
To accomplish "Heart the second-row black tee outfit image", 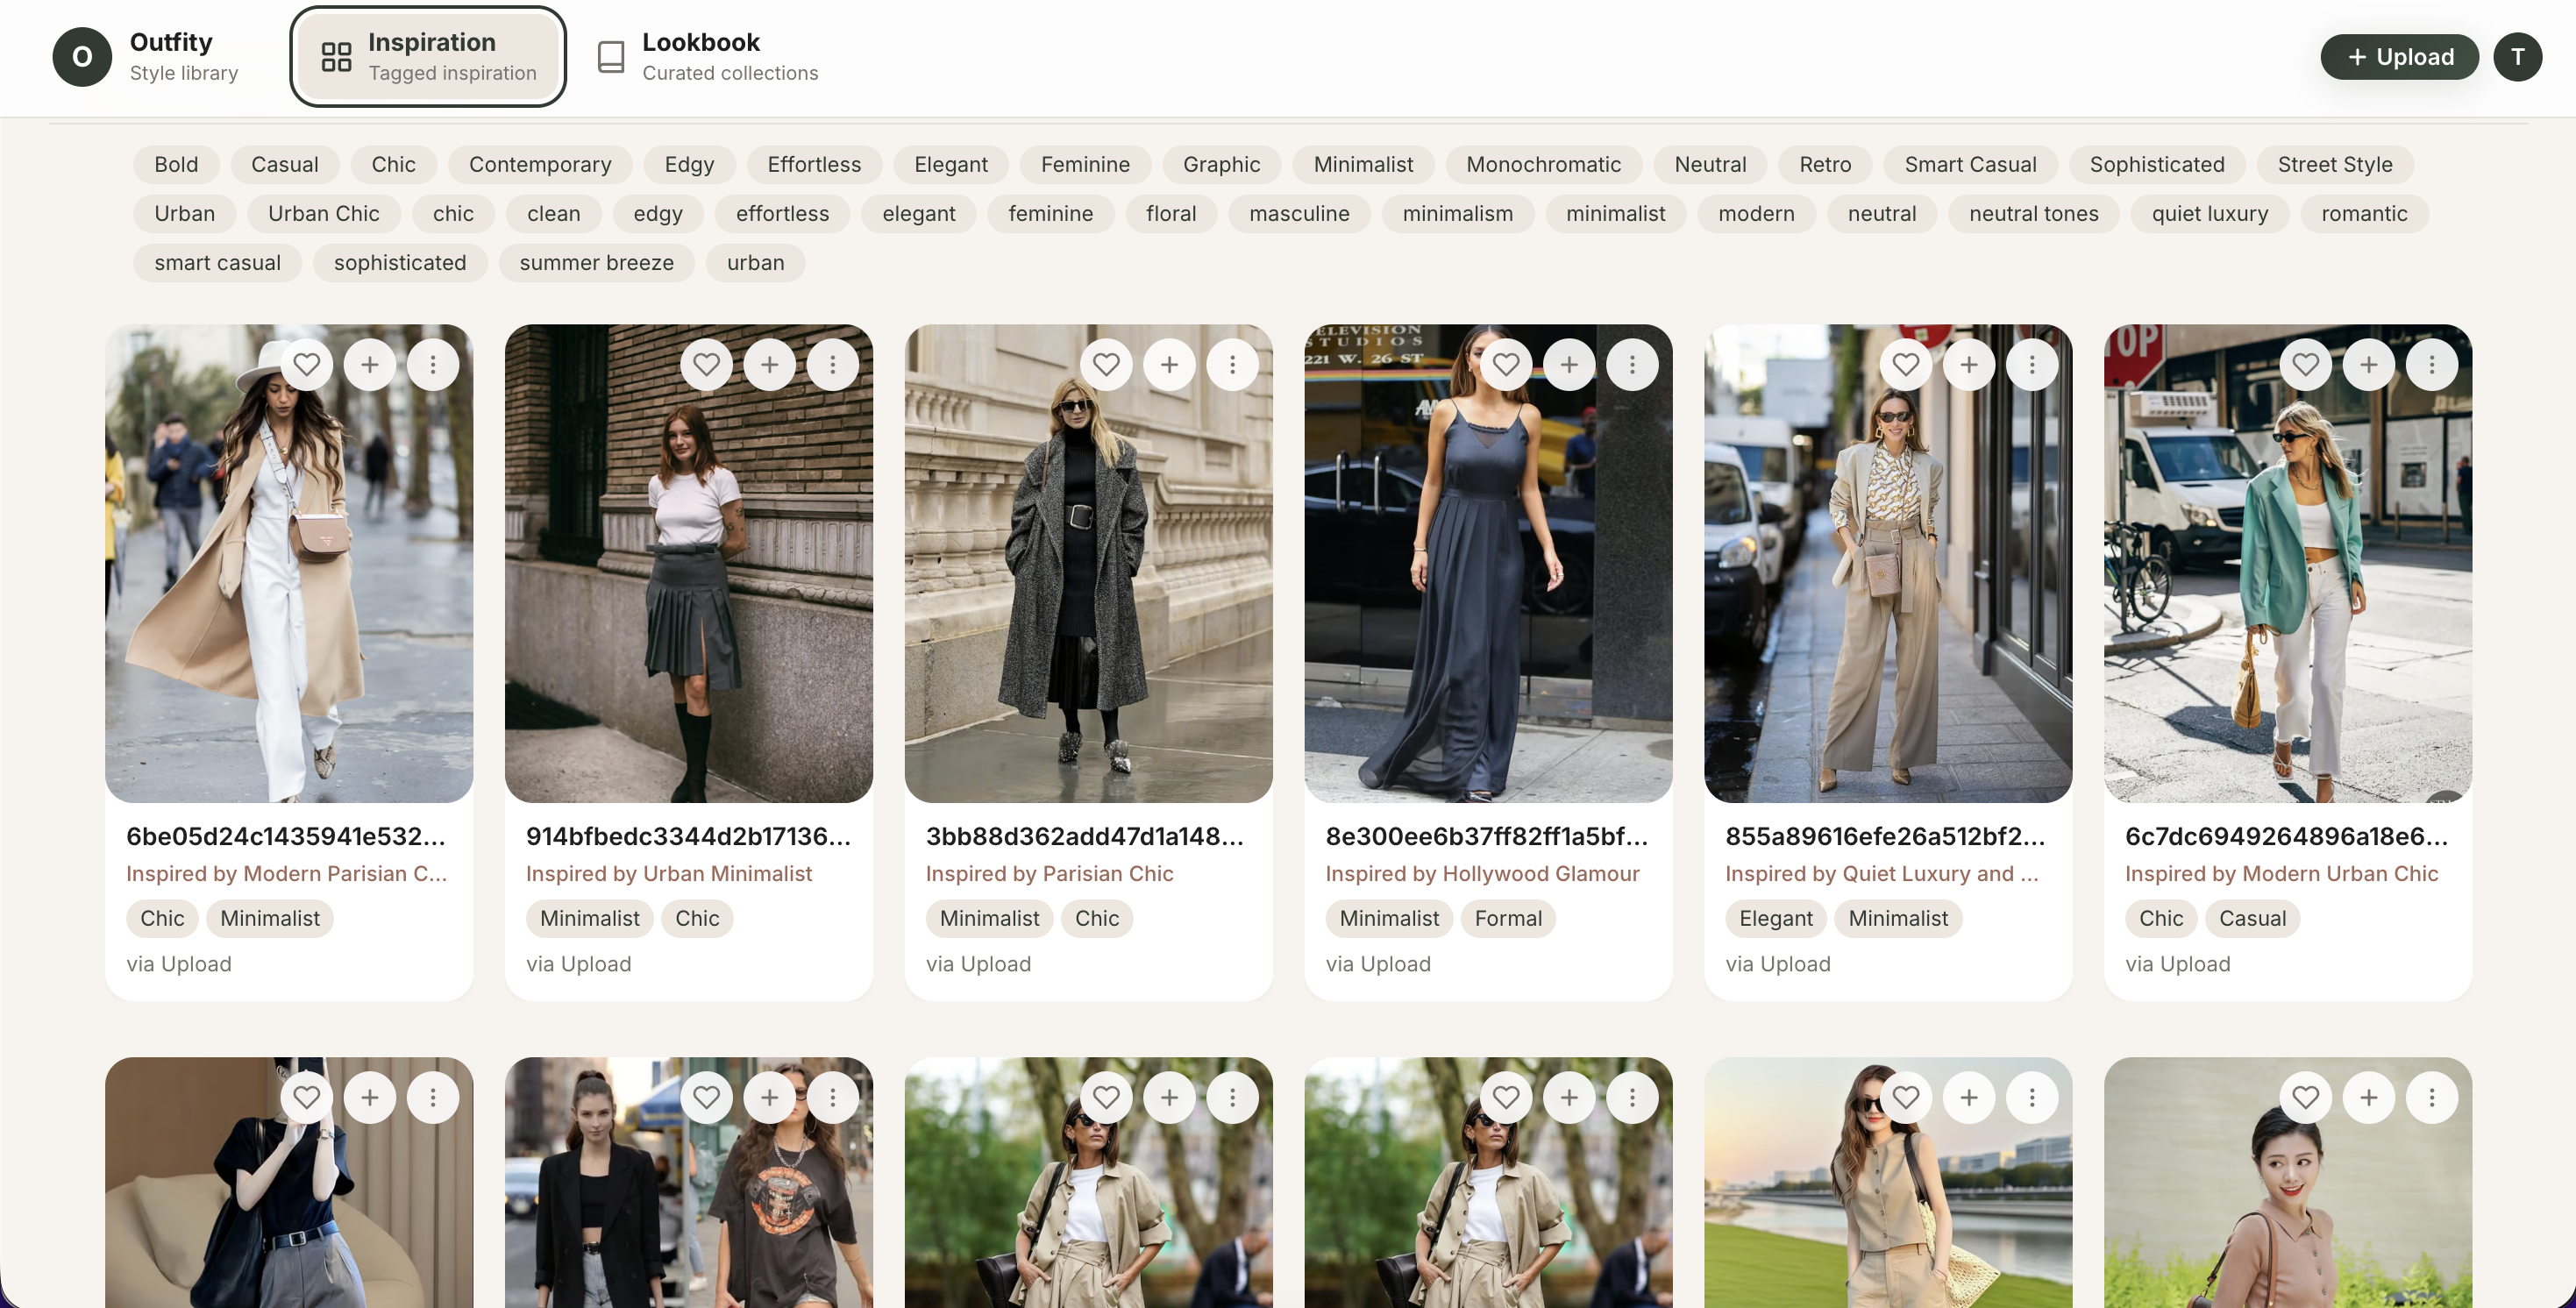I will [307, 1098].
